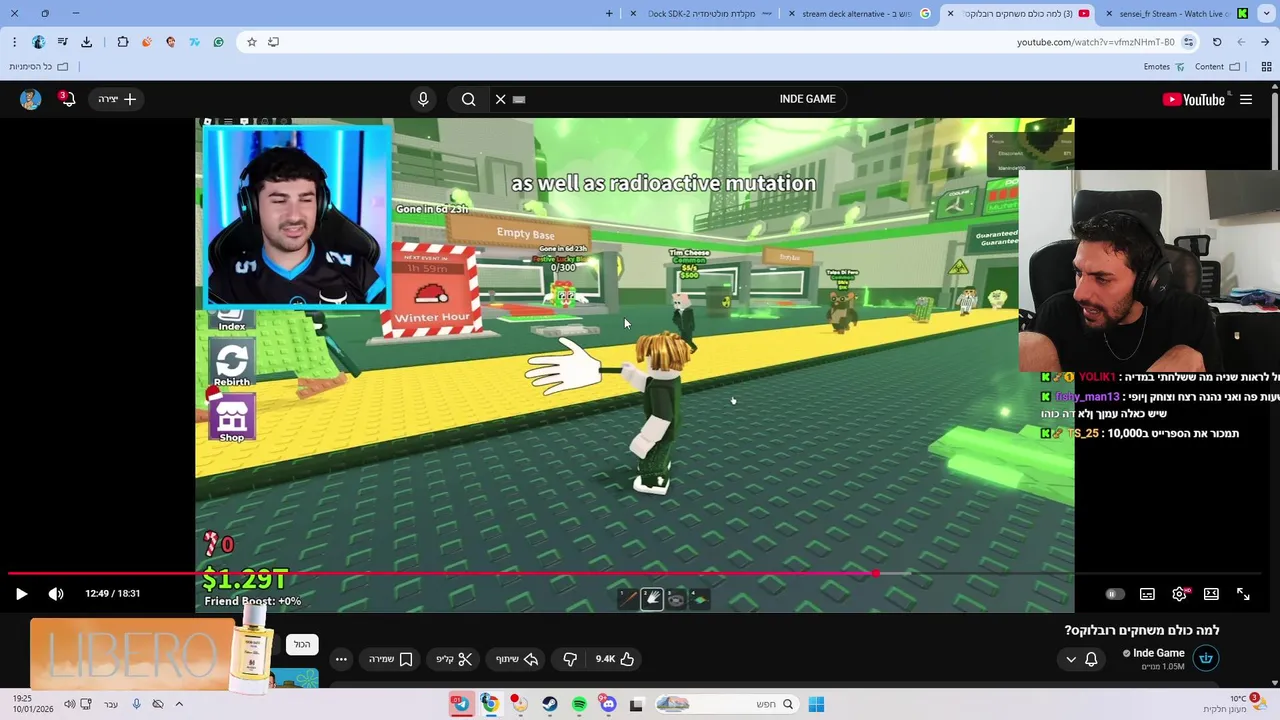Run YouTube search with magnifier
1280x720 pixels.
(x=468, y=99)
